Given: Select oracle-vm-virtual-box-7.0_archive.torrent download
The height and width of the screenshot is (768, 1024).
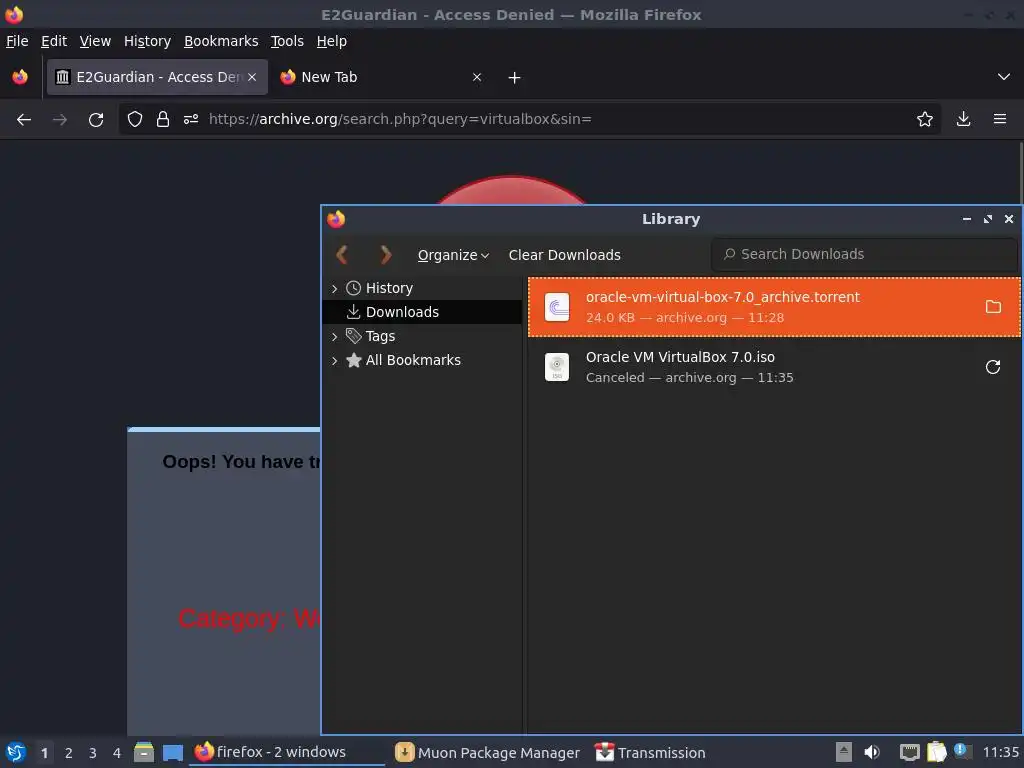Looking at the screenshot, I should coord(774,307).
